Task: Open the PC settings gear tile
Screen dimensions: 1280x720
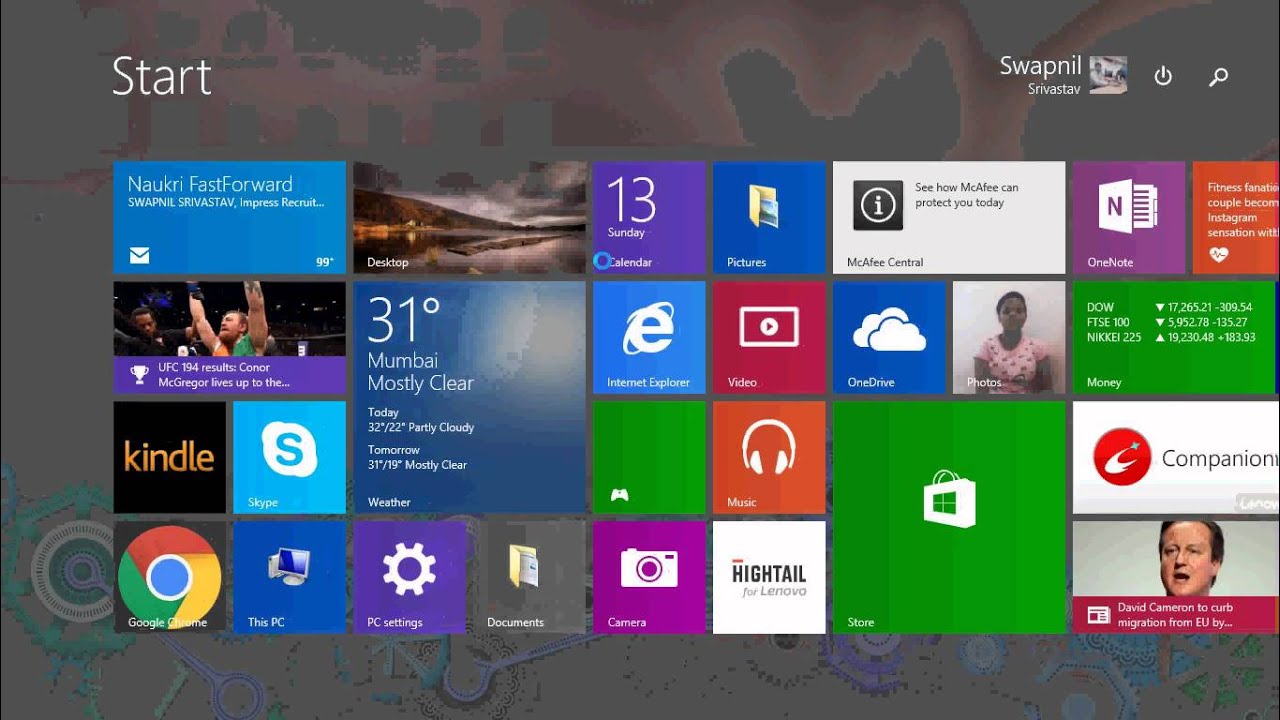Action: 409,577
